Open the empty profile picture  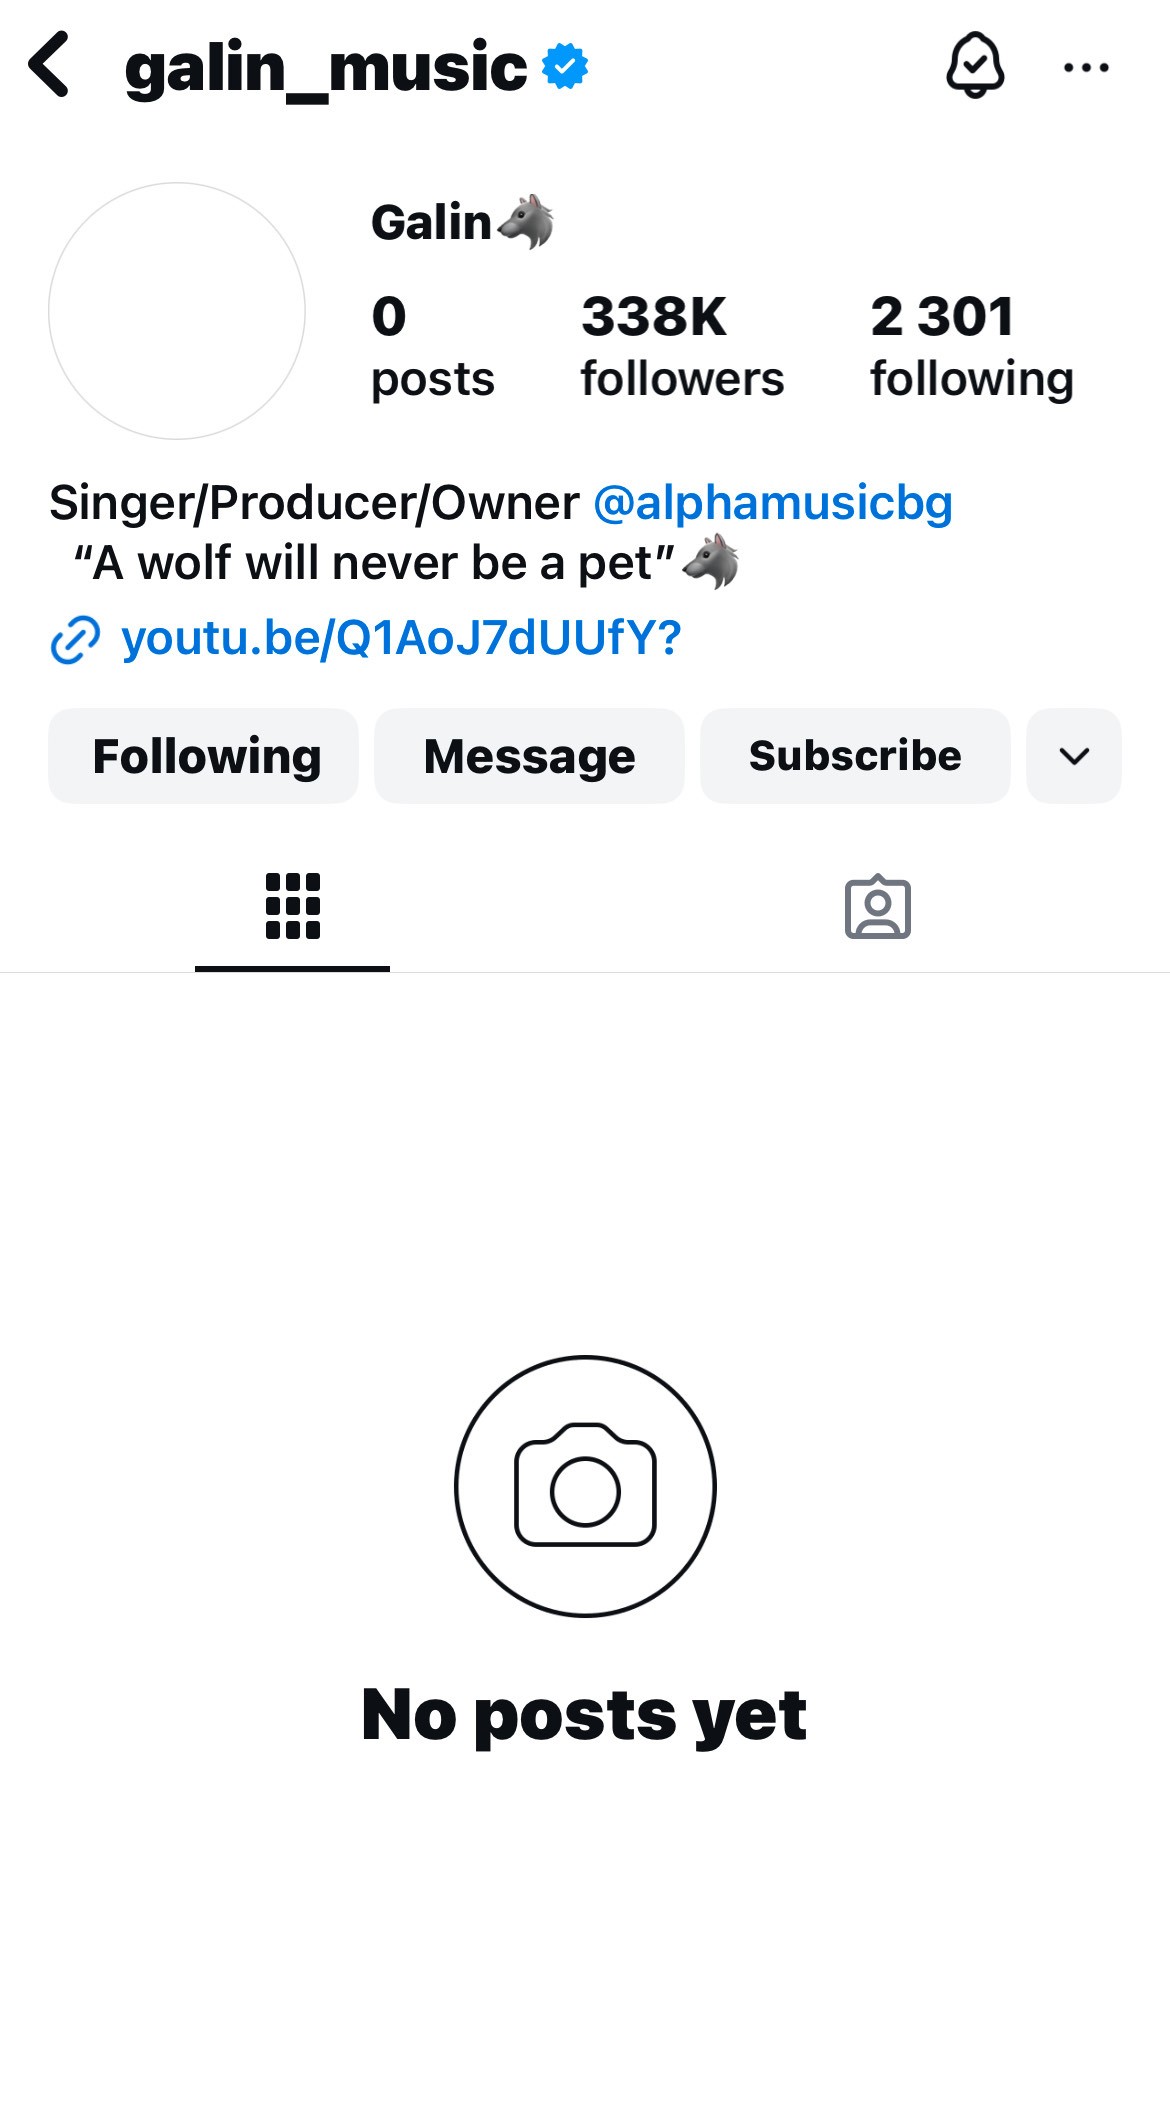(x=177, y=311)
